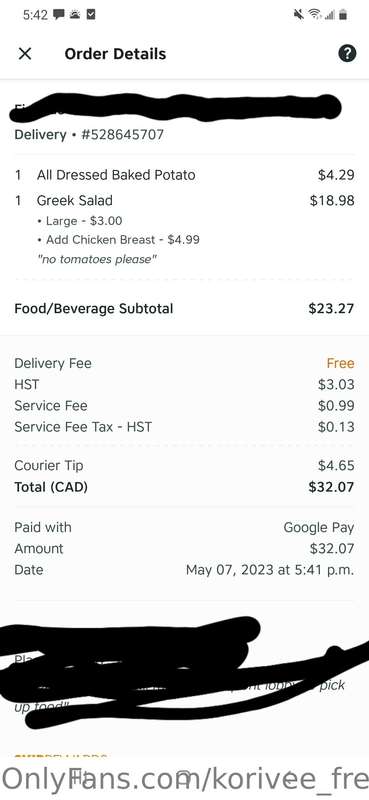Close the Order Details screen

click(x=24, y=54)
